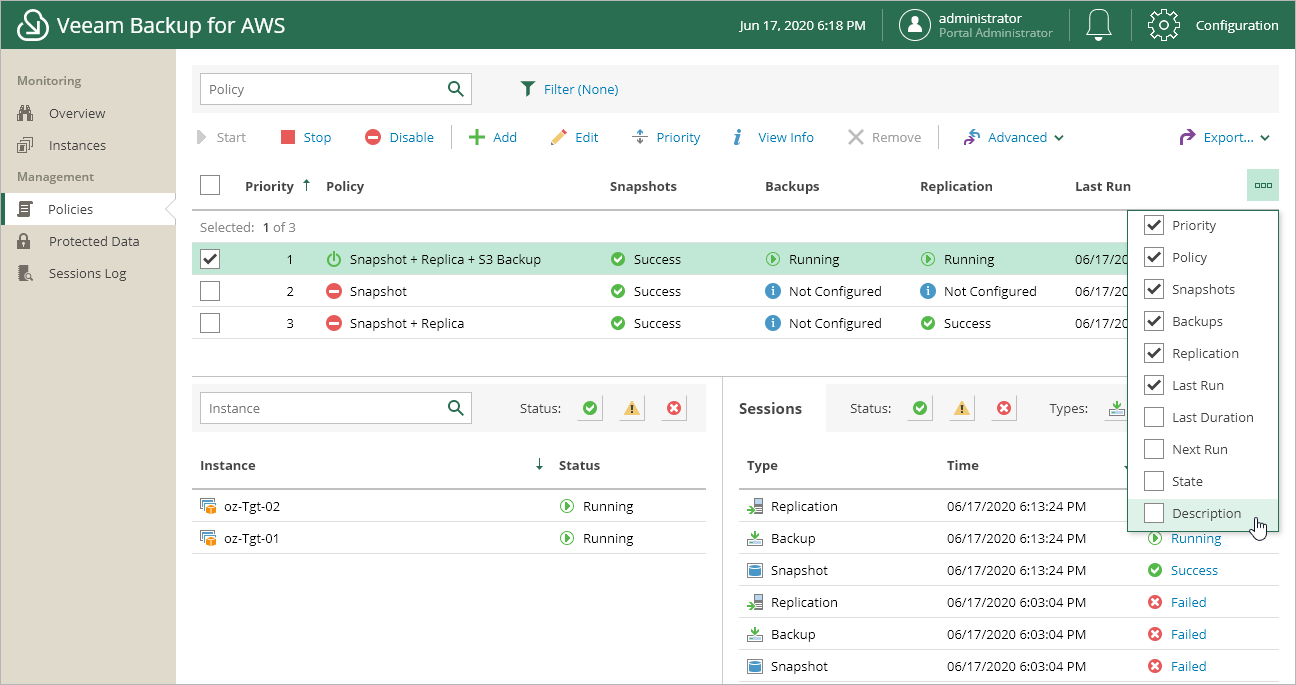Uncheck the Backups column option
Viewport: 1296px width, 685px height.
[x=1154, y=321]
